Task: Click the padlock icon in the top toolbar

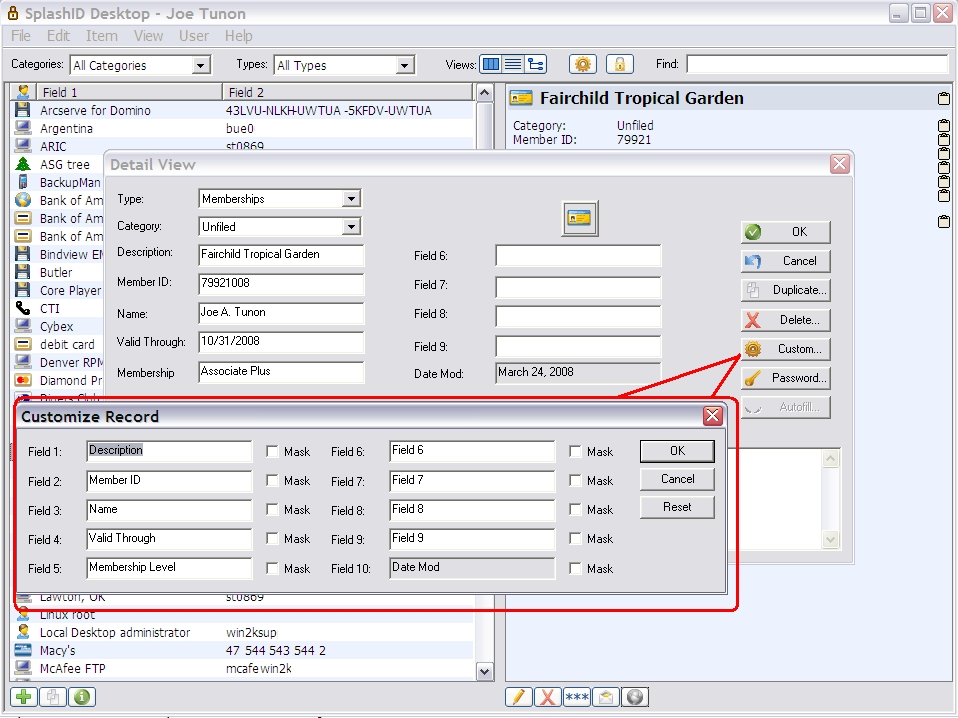Action: coord(619,64)
